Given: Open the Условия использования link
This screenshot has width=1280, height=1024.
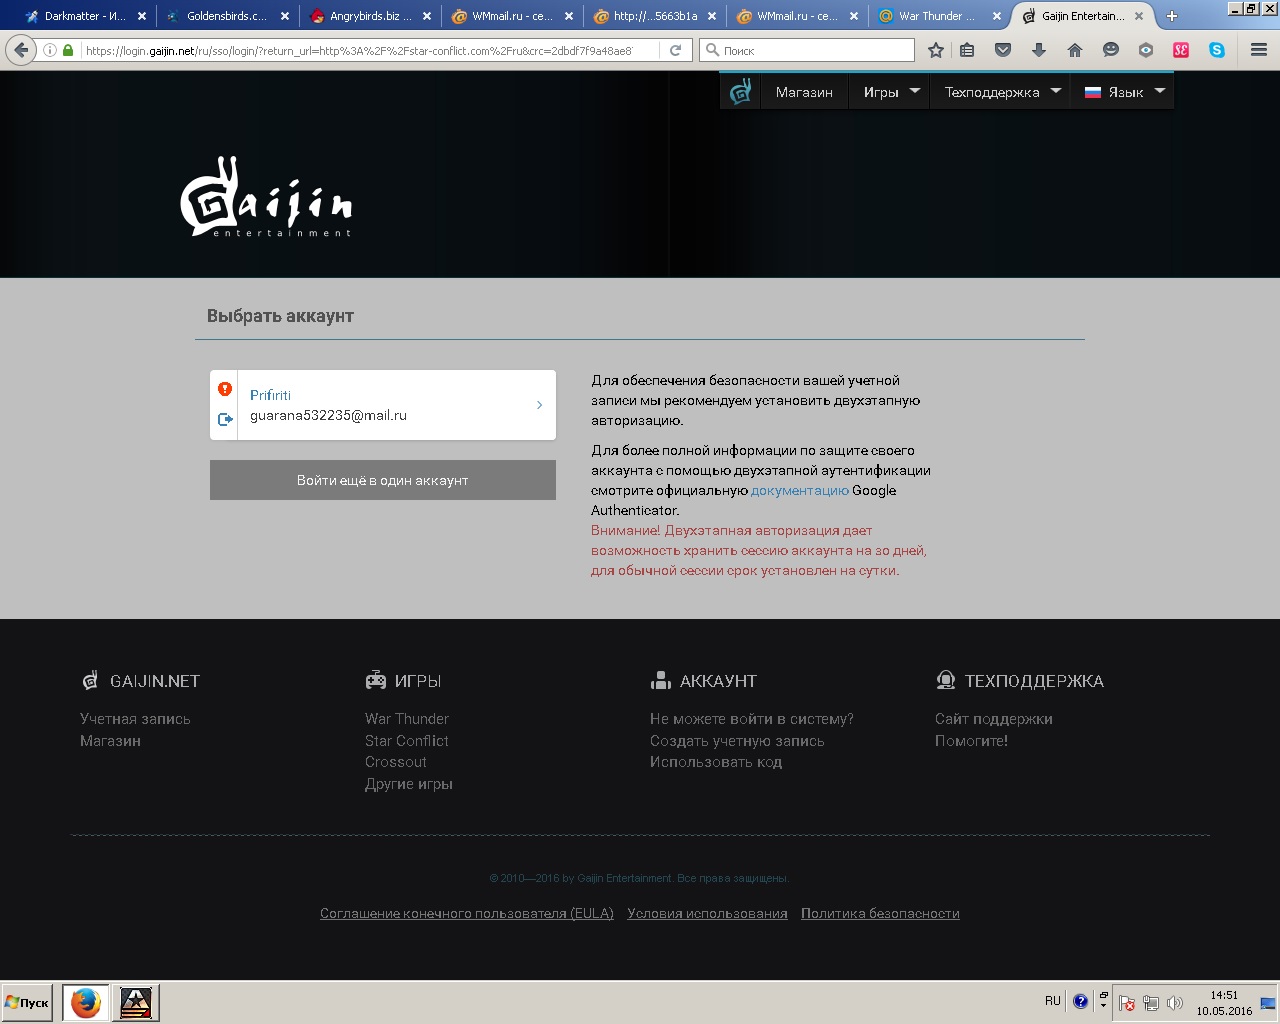Looking at the screenshot, I should (x=707, y=913).
